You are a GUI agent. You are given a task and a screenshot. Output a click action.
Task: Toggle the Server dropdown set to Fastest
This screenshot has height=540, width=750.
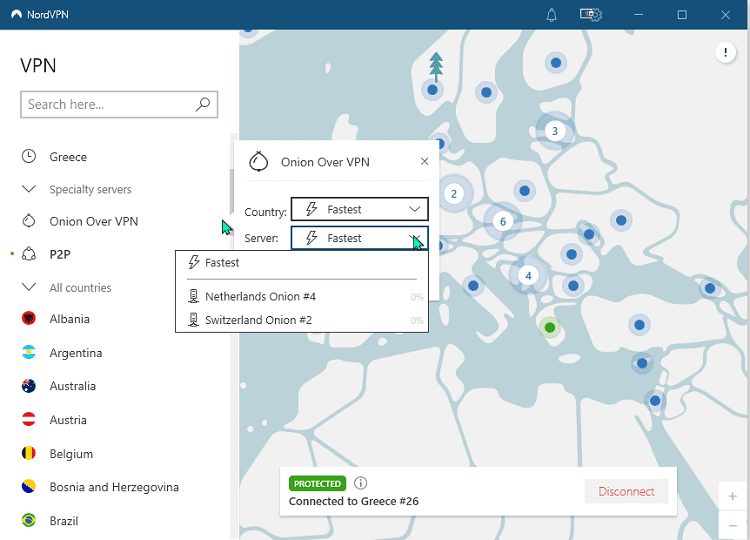tap(359, 238)
